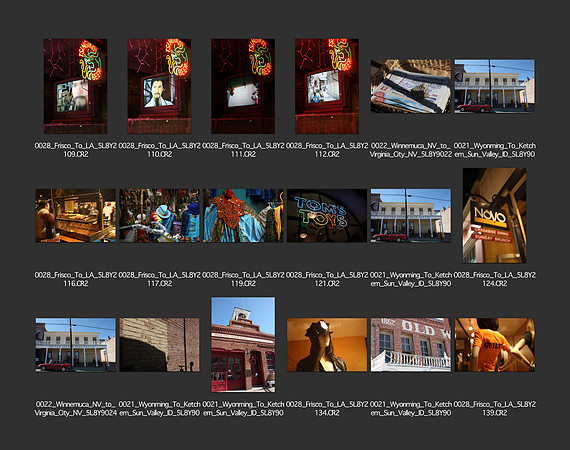Select the filename ending 134.CR2
Image resolution: width=570 pixels, height=450 pixels.
[327, 409]
